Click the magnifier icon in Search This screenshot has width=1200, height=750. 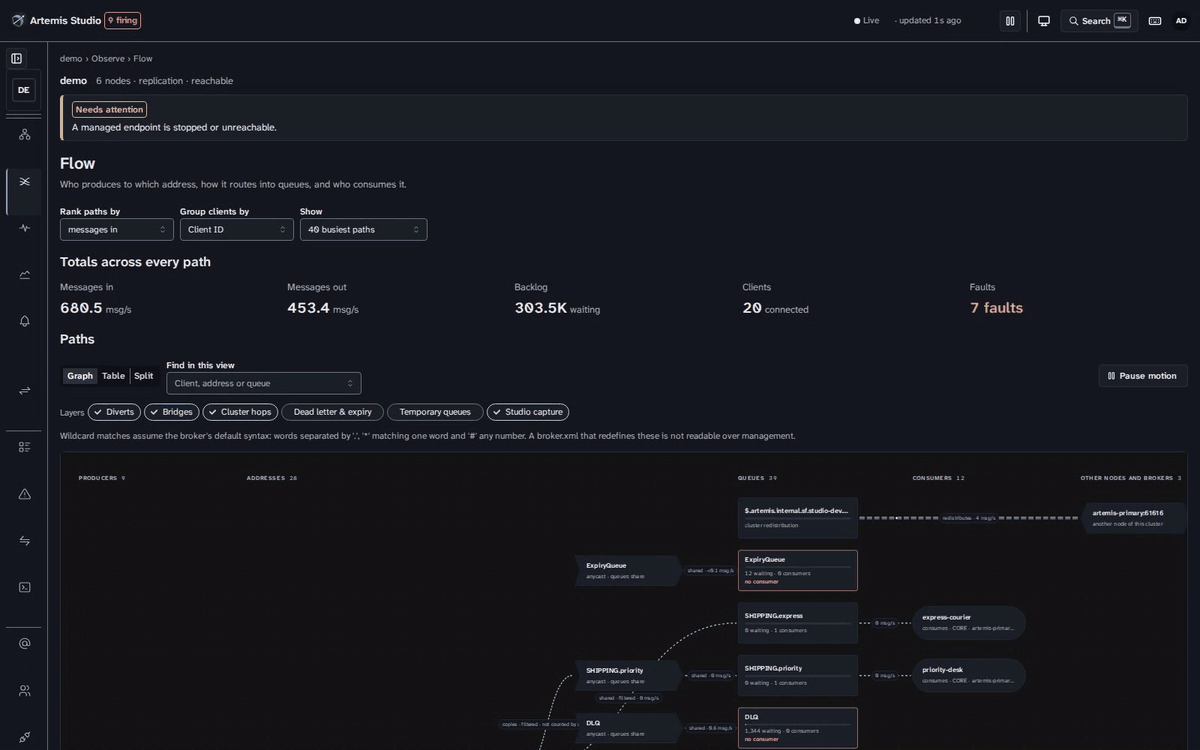click(1074, 21)
